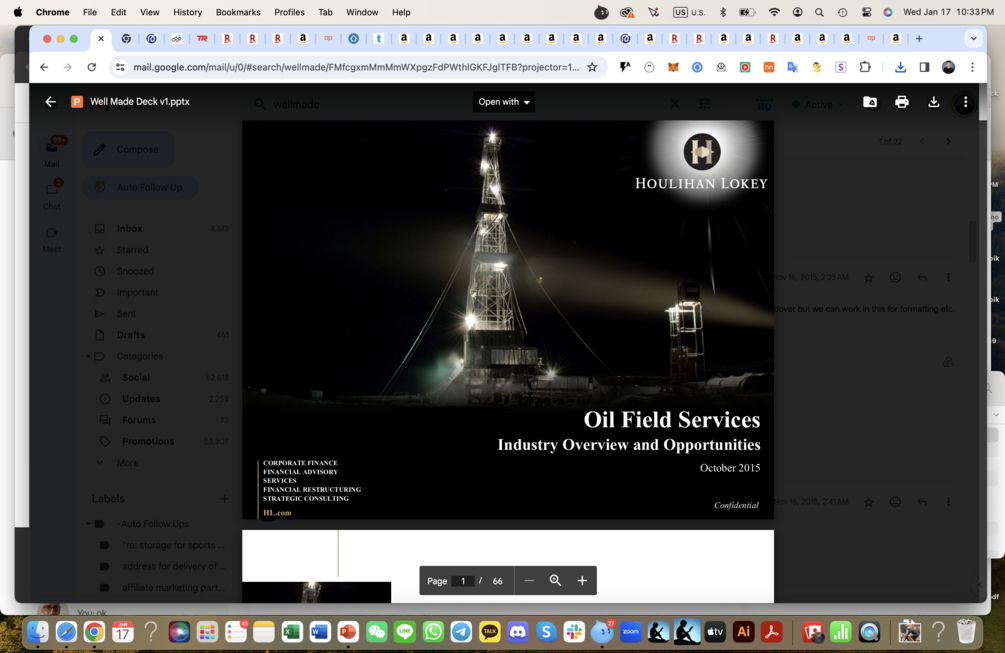The height and width of the screenshot is (653, 1005).
Task: Open the orange 'hn' extension
Action: pyautogui.click(x=768, y=67)
